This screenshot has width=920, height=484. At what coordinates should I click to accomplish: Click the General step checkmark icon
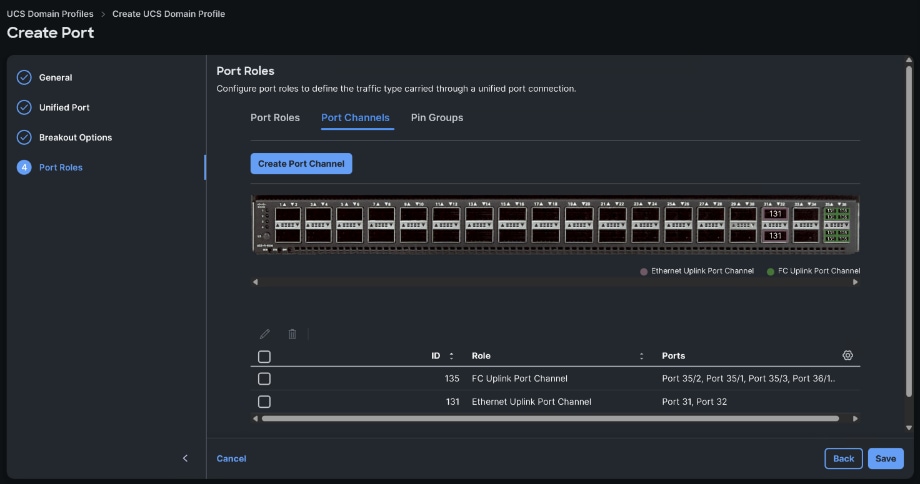(x=24, y=77)
